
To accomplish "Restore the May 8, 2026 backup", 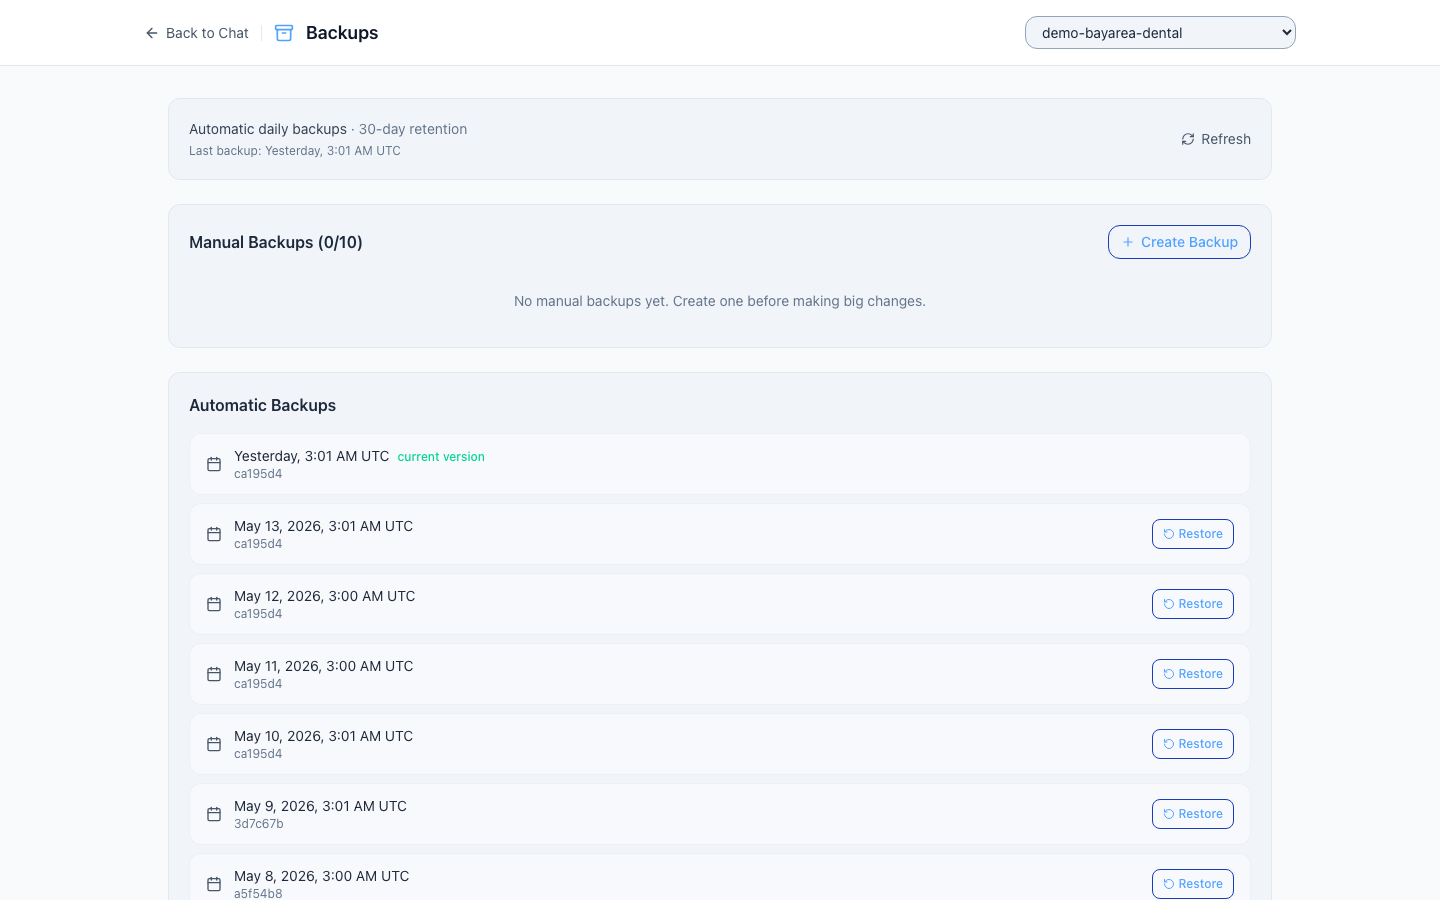I will click(x=1193, y=884).
